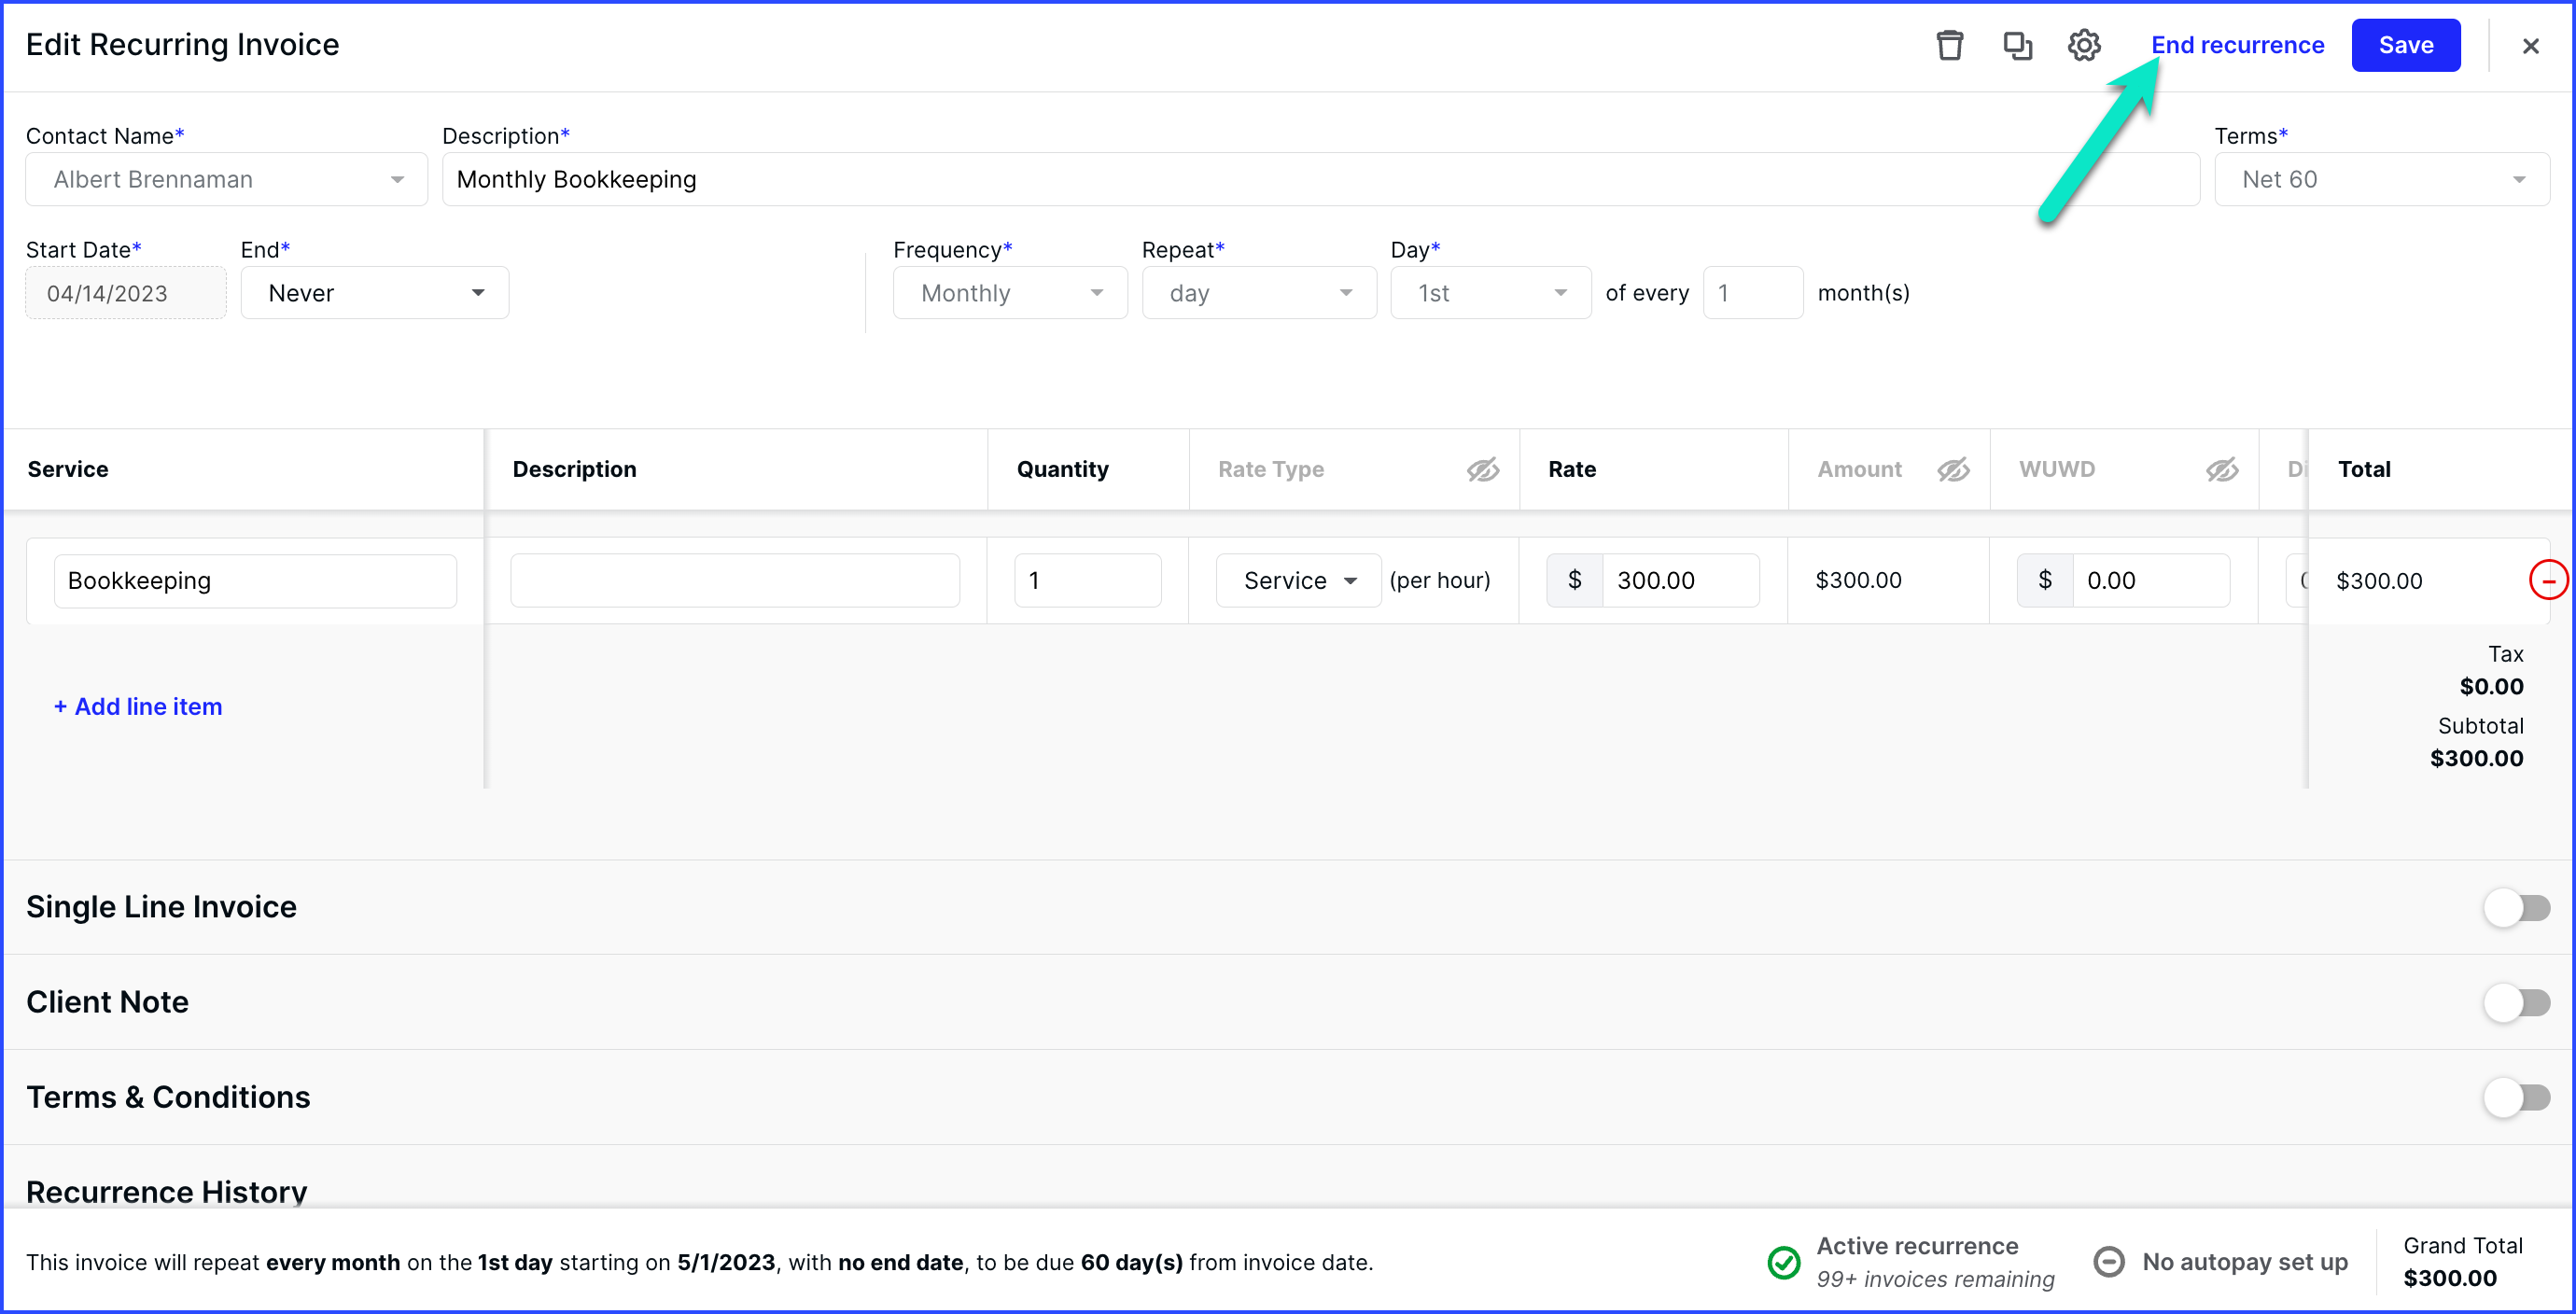Click the Active recurrence checkmark icon
Screen dimensions: 2576x1314
pyautogui.click(x=1784, y=1262)
